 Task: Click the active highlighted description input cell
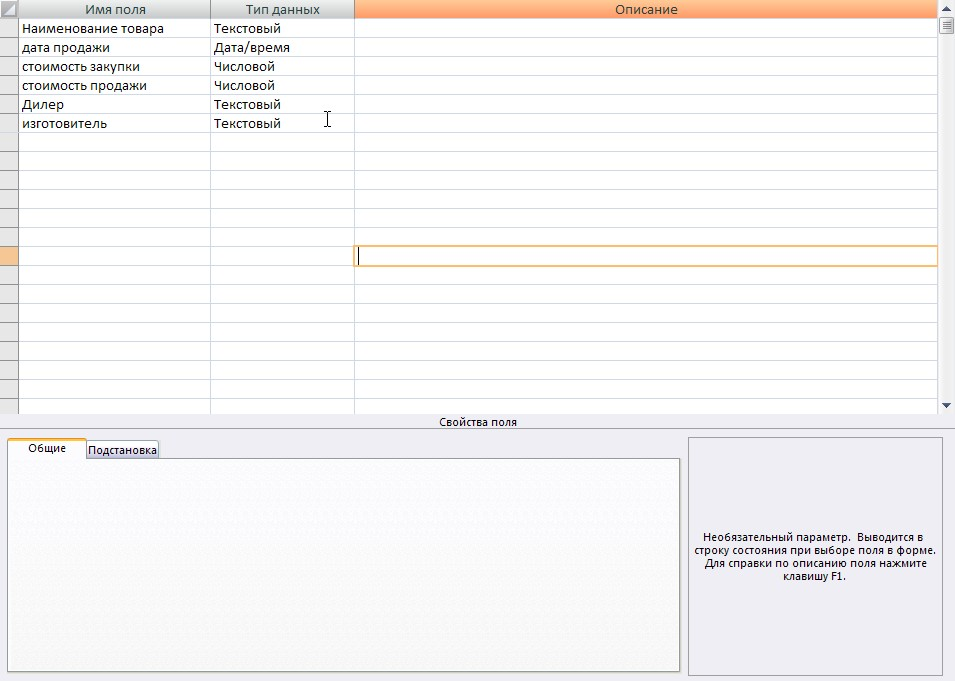[x=646, y=256]
